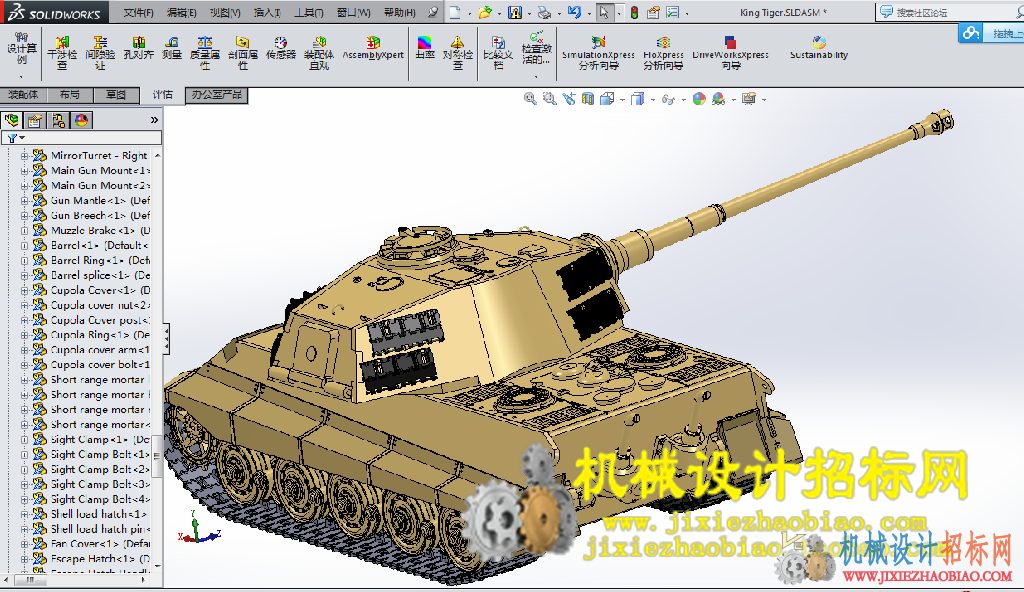
Task: Expand the panel with the double chevron
Action: (154, 120)
